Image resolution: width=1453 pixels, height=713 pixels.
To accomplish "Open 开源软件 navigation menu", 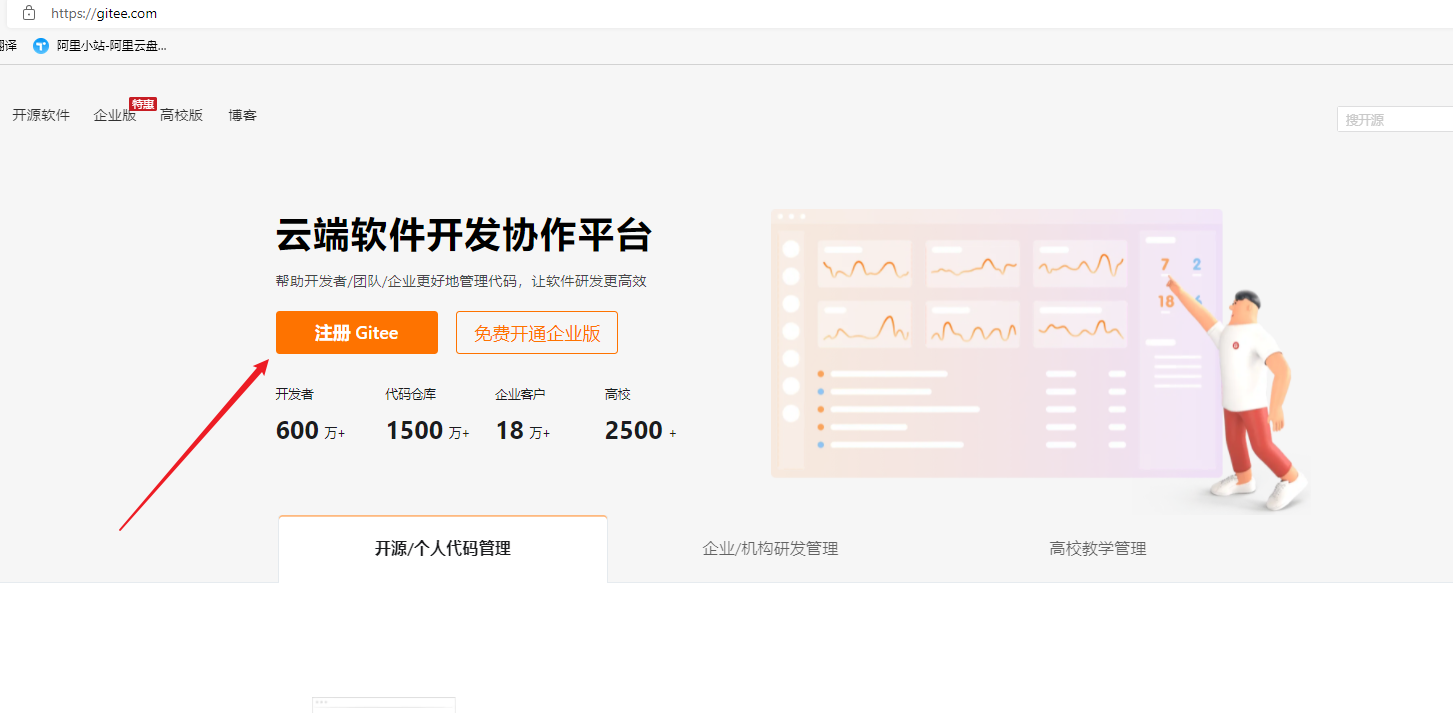I will (x=41, y=115).
